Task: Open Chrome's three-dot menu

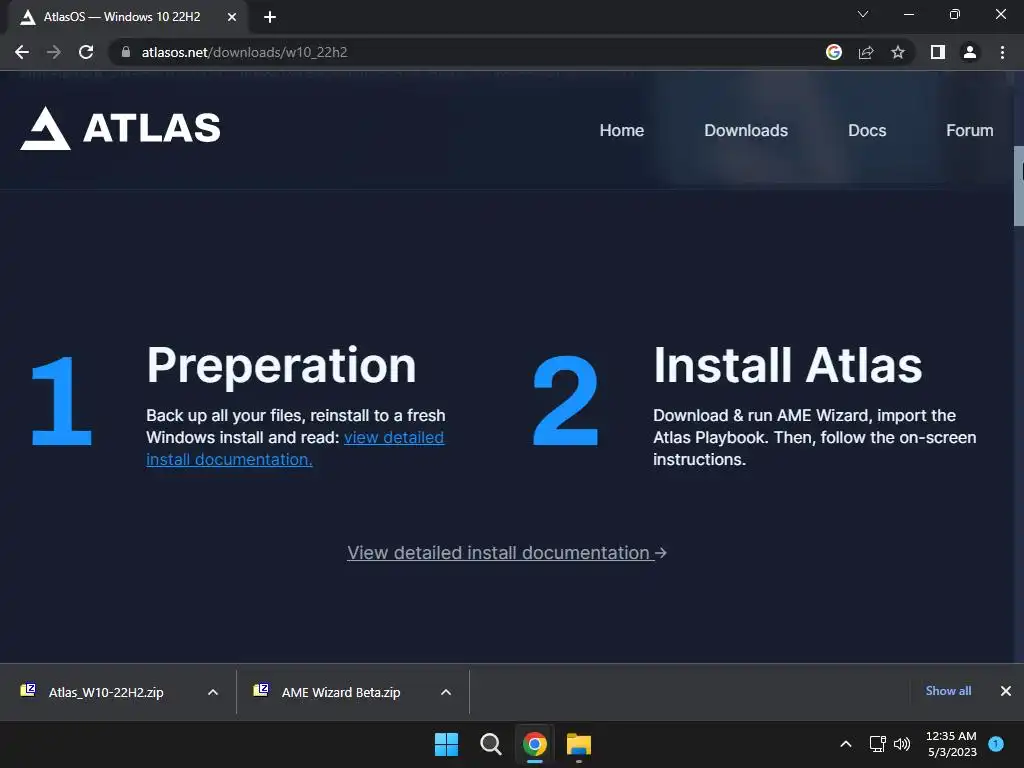Action: (1002, 52)
